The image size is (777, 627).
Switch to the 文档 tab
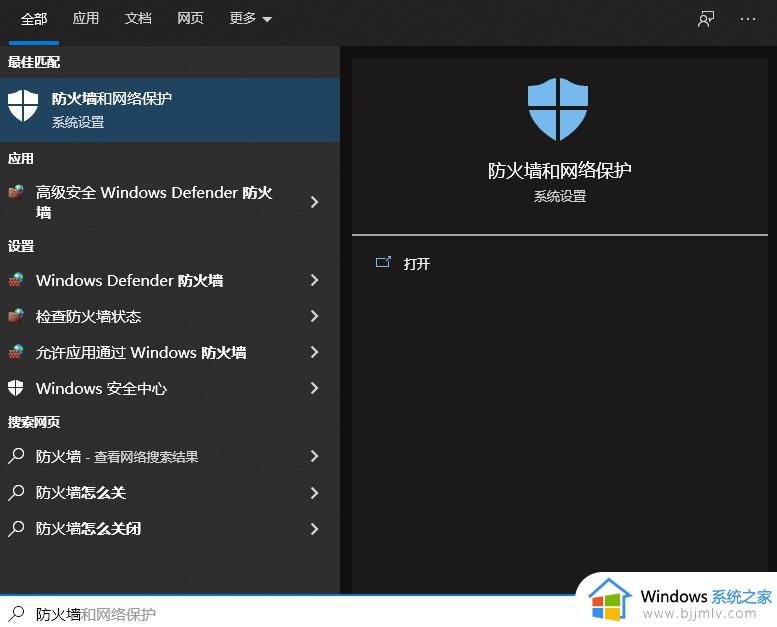(138, 18)
